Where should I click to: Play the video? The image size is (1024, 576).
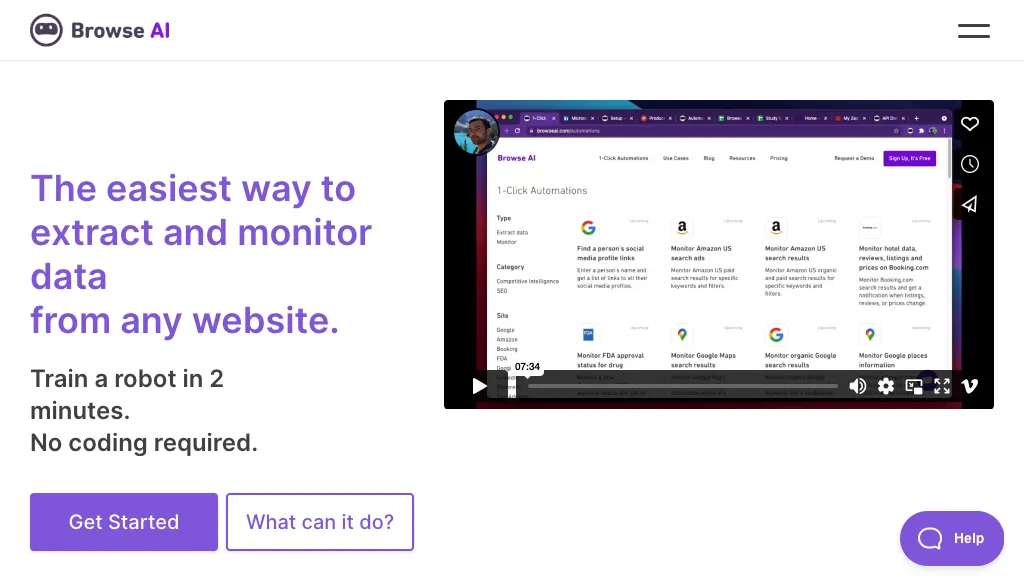point(479,386)
